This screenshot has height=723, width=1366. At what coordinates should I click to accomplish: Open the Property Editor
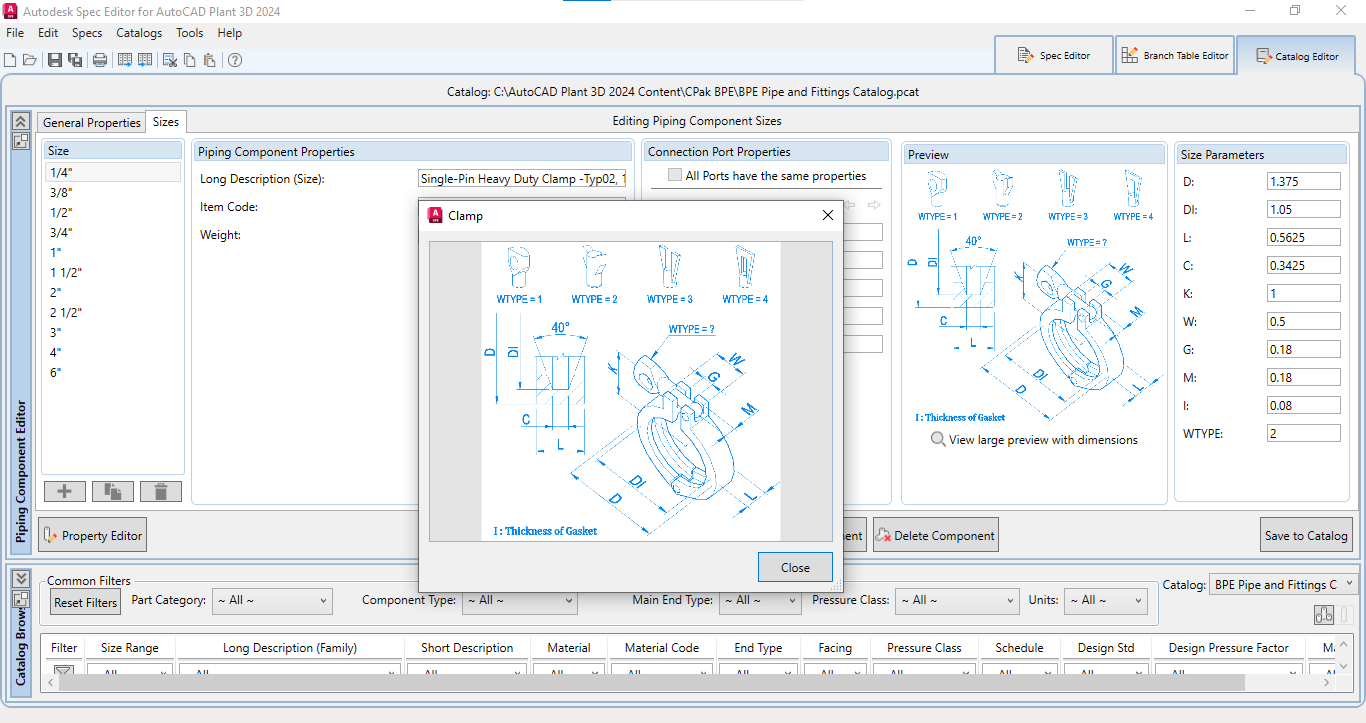pos(92,535)
